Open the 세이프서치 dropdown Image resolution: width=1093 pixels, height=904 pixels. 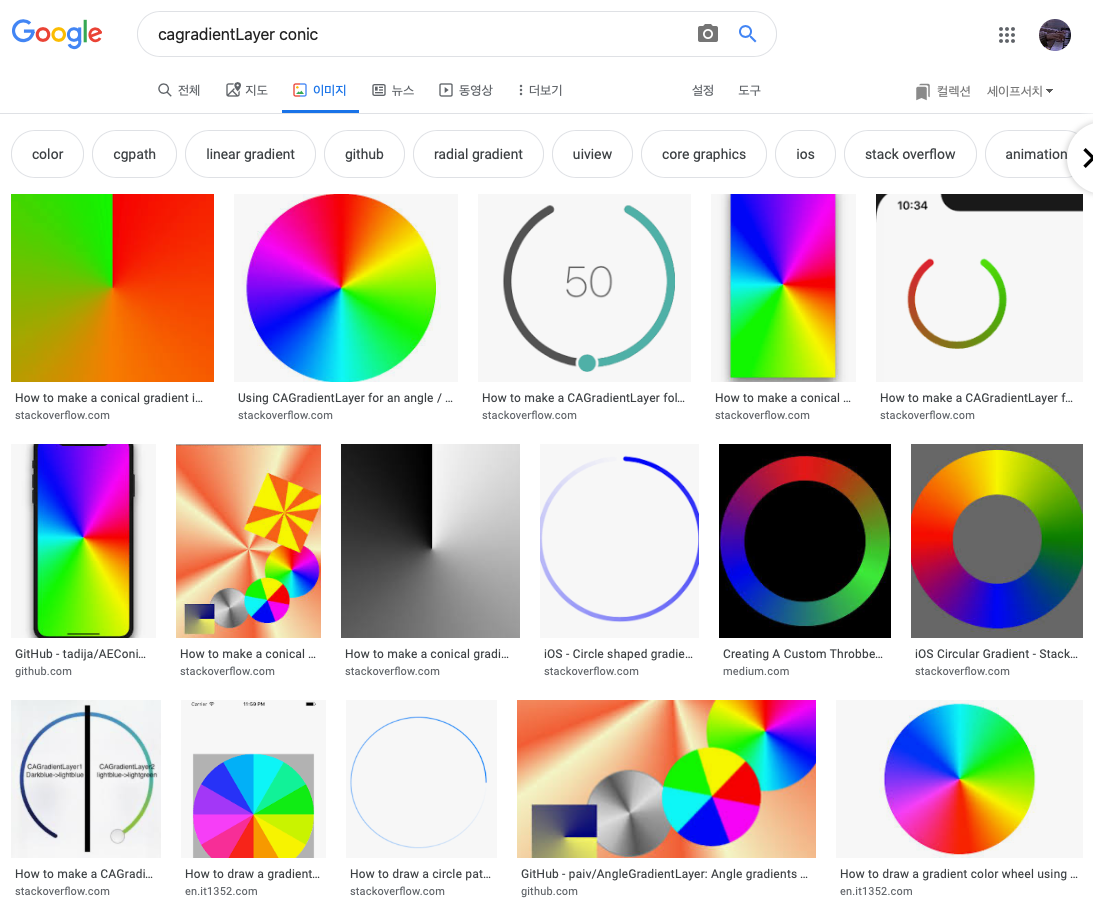(x=1020, y=91)
